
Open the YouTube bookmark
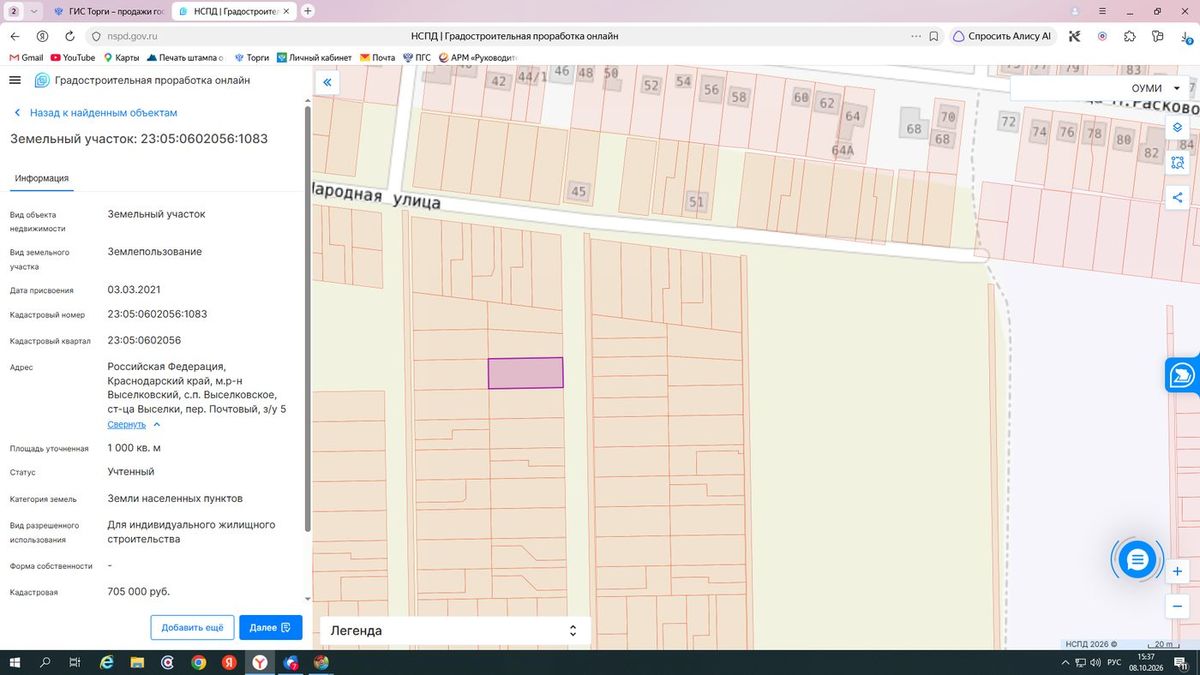(x=73, y=58)
